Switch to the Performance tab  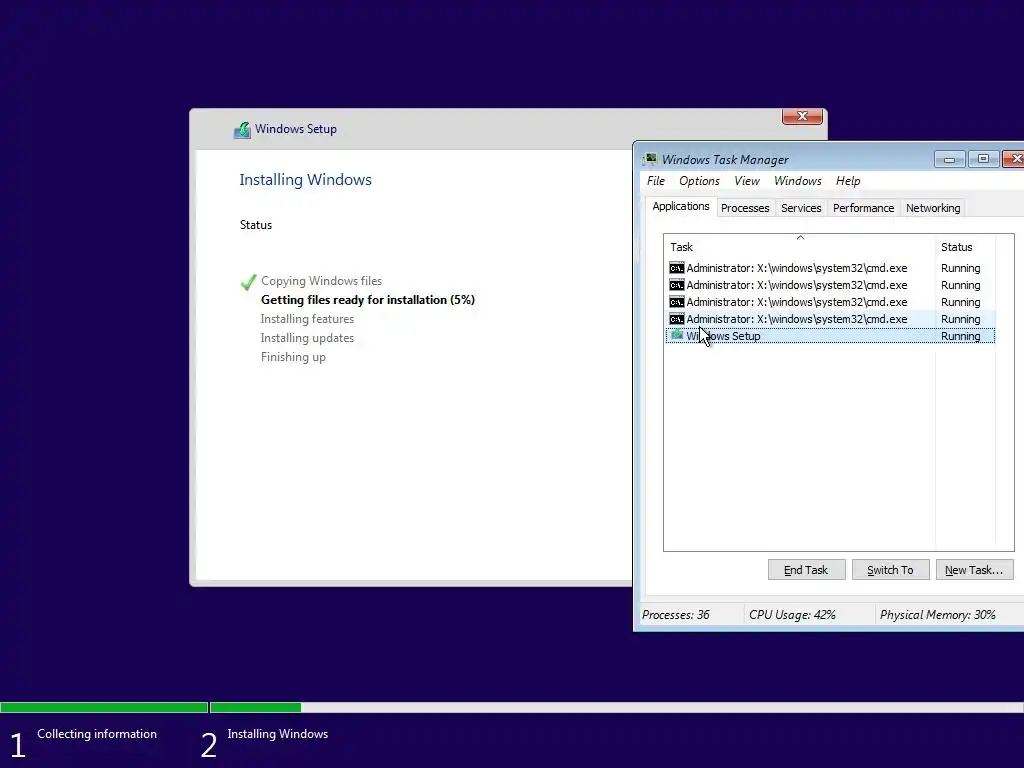[x=863, y=208]
